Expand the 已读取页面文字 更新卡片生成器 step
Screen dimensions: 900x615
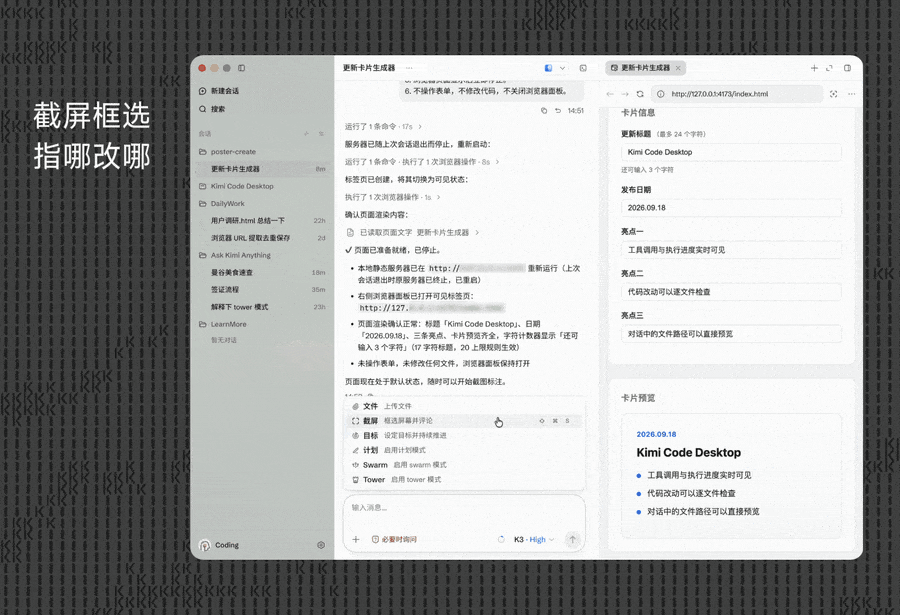413,233
